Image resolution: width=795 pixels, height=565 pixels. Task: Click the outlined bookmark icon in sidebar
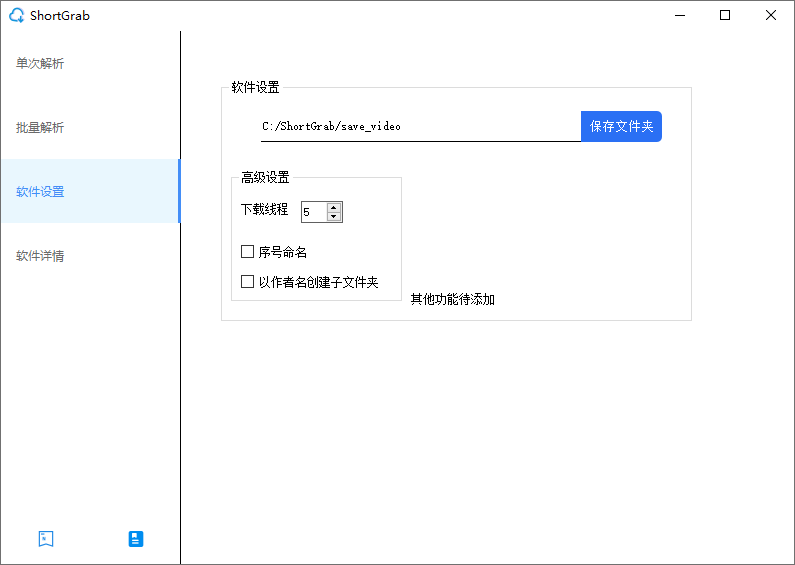click(45, 539)
